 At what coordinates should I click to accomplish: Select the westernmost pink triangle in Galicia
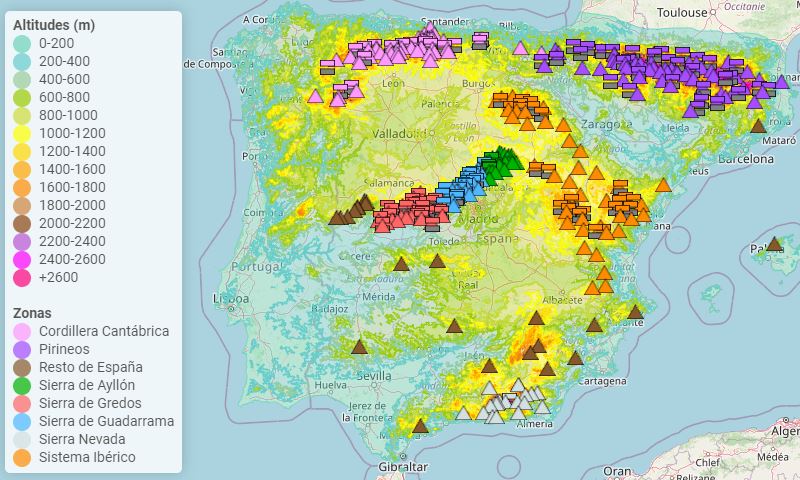coord(316,97)
